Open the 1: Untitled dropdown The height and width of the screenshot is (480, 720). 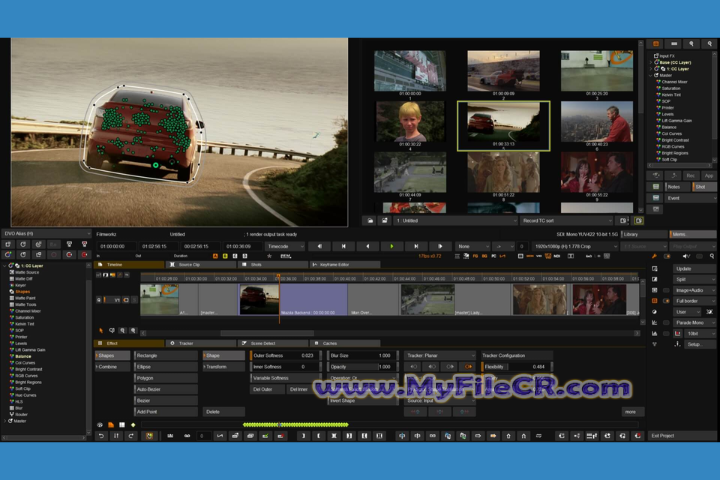pyautogui.click(x=455, y=220)
